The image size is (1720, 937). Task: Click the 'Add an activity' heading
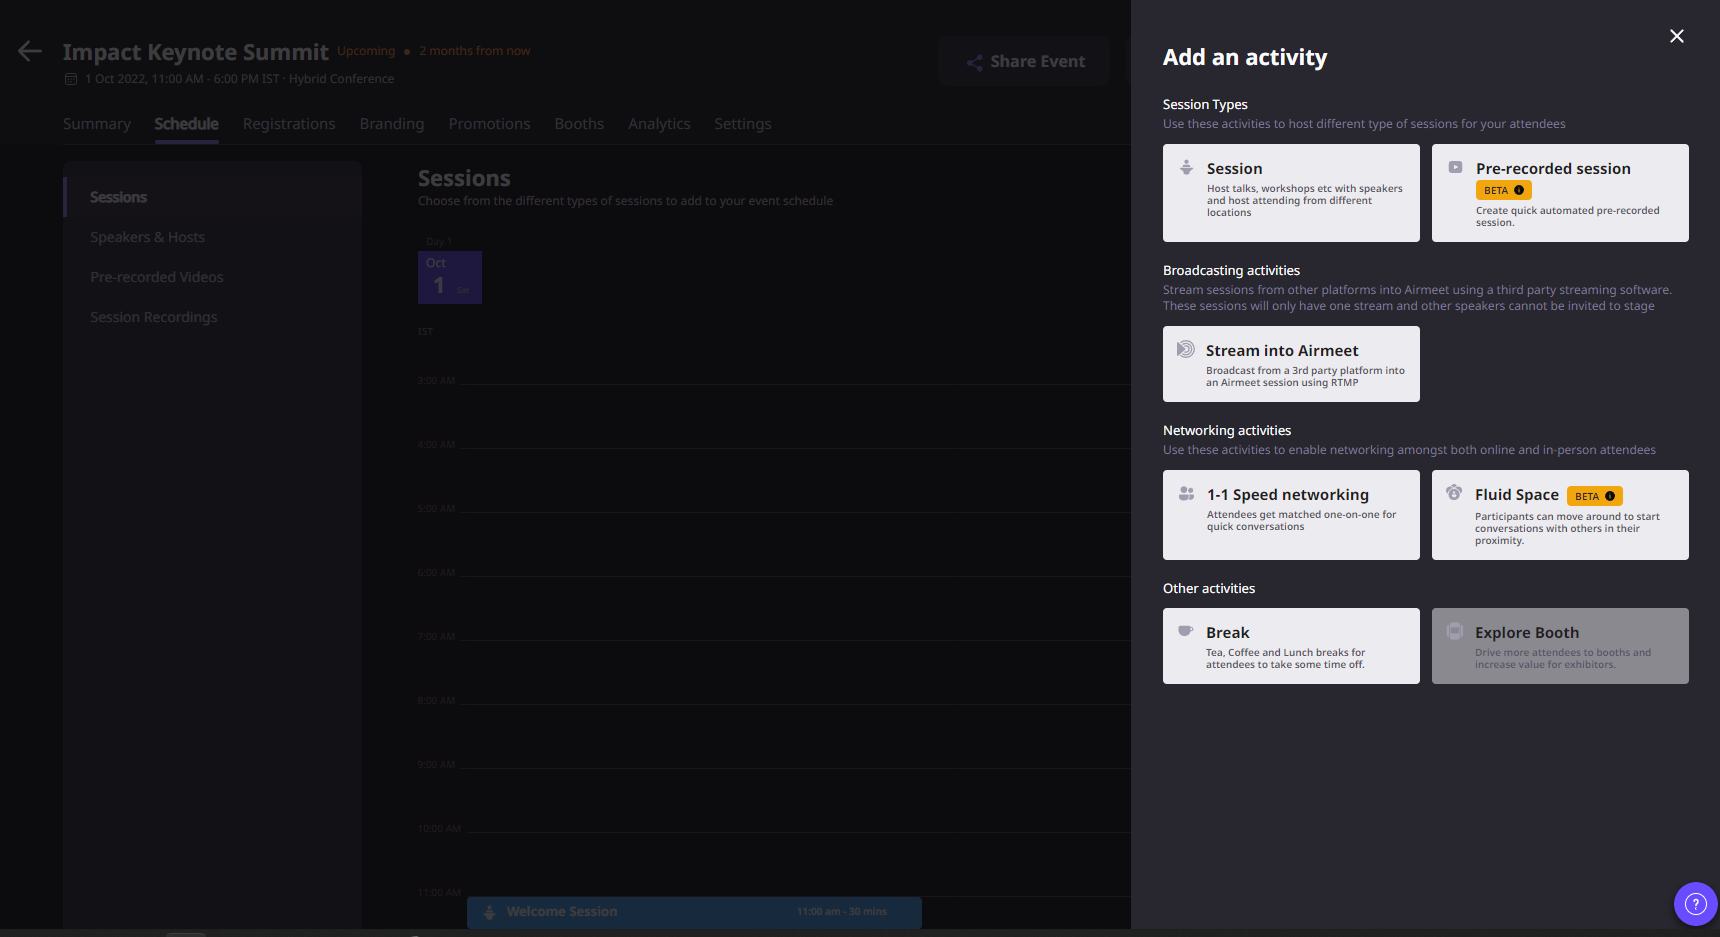point(1245,57)
